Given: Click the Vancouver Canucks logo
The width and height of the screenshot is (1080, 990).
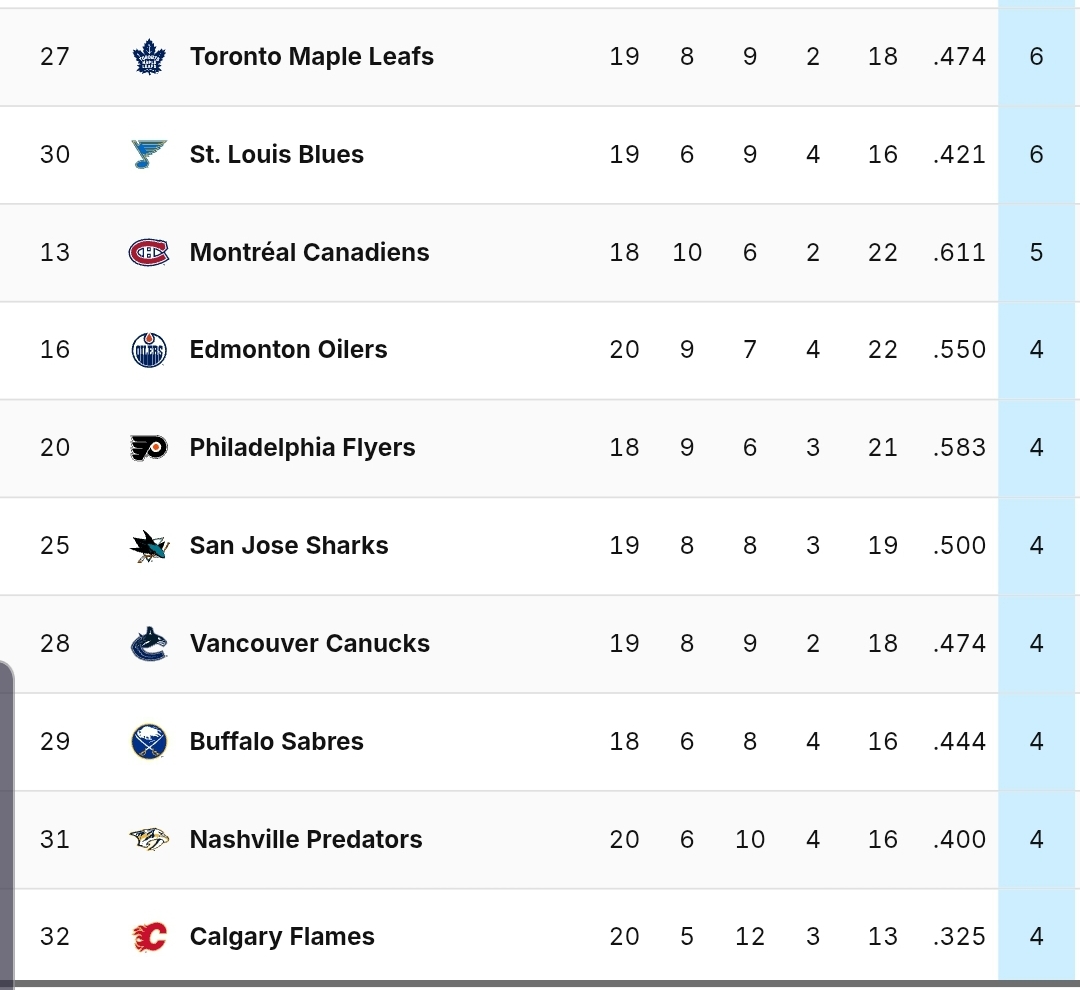Looking at the screenshot, I should point(149,643).
